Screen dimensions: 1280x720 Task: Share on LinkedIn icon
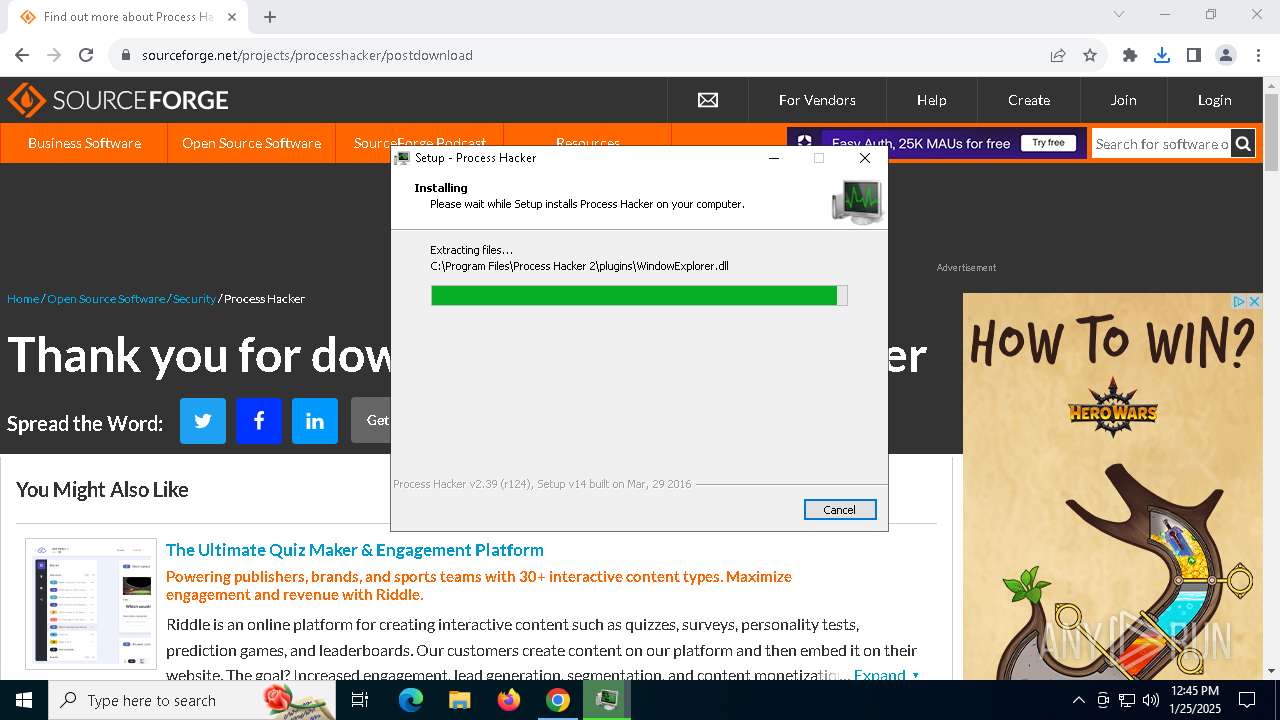[315, 421]
